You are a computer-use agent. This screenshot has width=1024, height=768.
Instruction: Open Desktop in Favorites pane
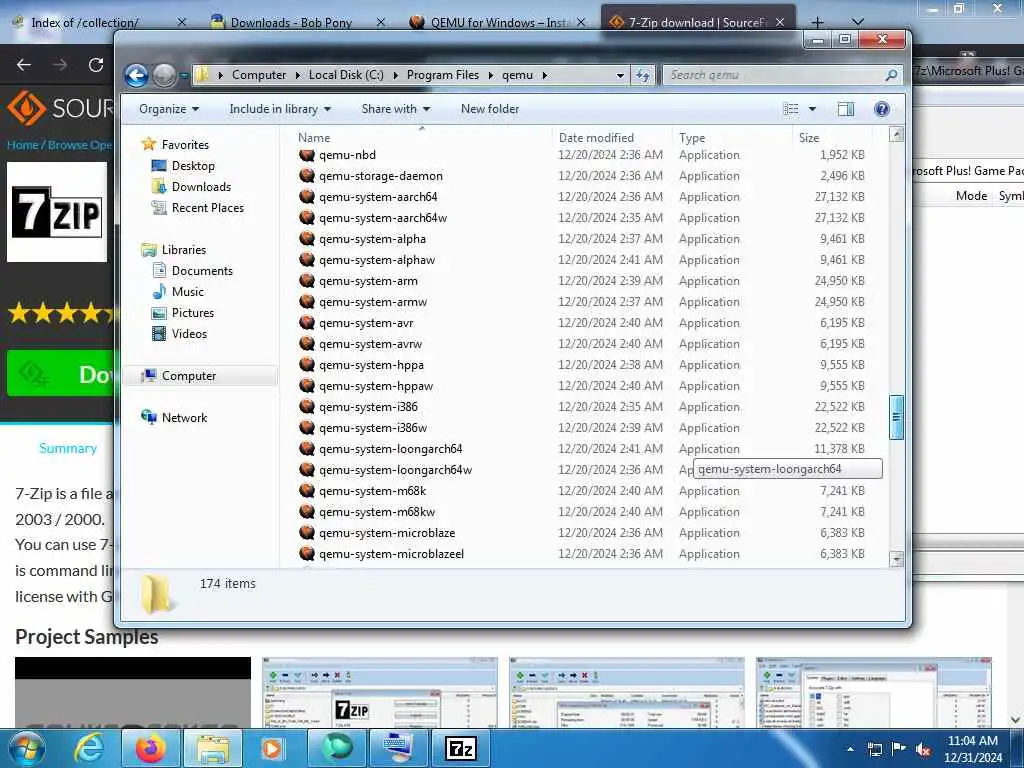tap(193, 166)
